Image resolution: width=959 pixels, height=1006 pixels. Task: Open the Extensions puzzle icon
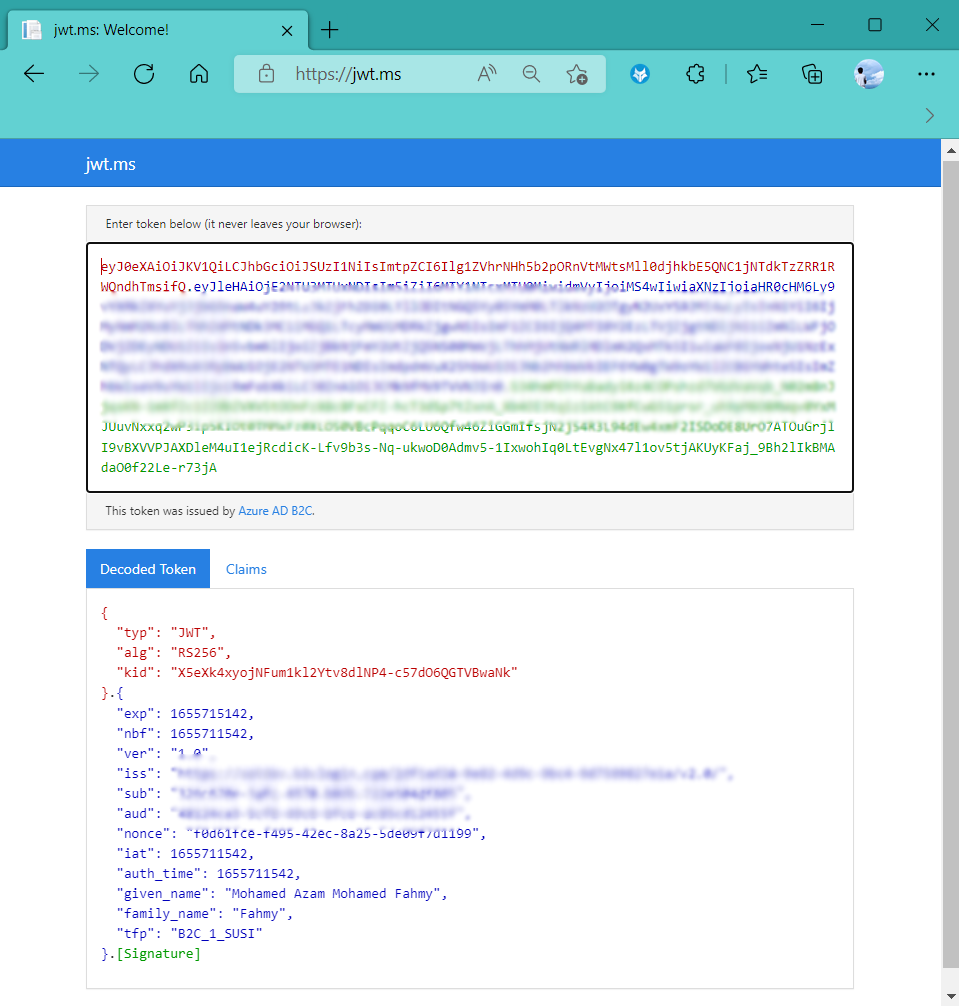695,74
